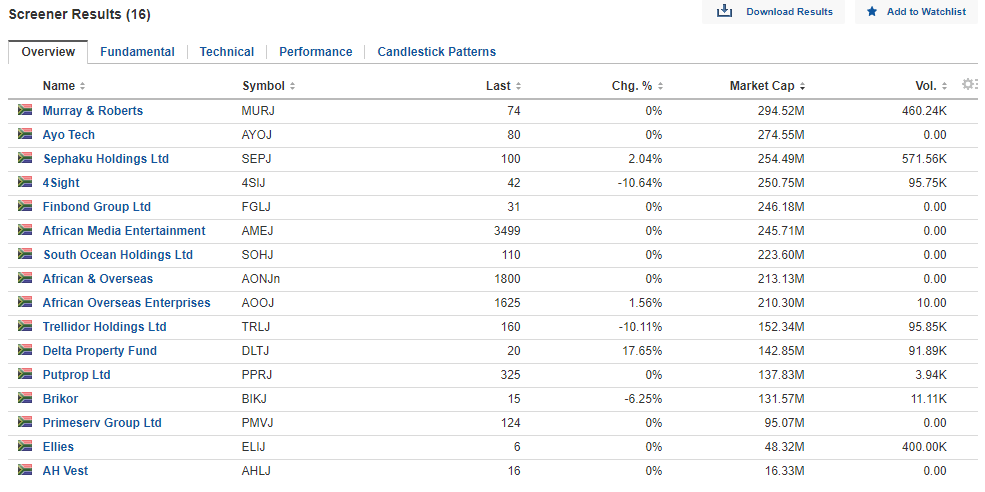This screenshot has width=985, height=492.
Task: Sort results by the Name column arrows
Action: tap(82, 86)
